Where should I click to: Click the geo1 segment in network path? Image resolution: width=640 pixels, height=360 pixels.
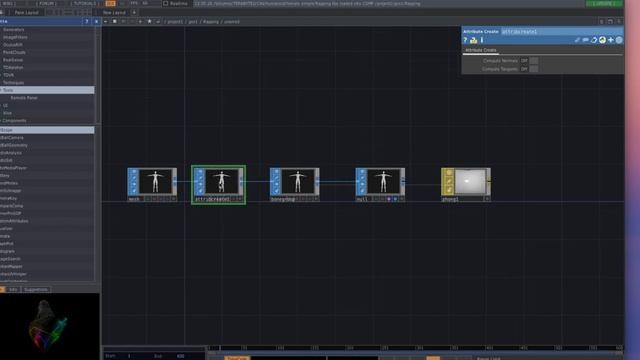point(193,22)
